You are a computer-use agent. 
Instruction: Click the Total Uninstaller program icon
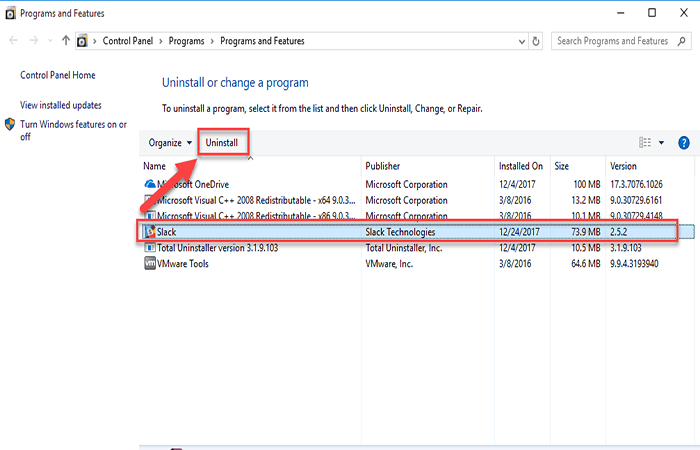(x=150, y=248)
